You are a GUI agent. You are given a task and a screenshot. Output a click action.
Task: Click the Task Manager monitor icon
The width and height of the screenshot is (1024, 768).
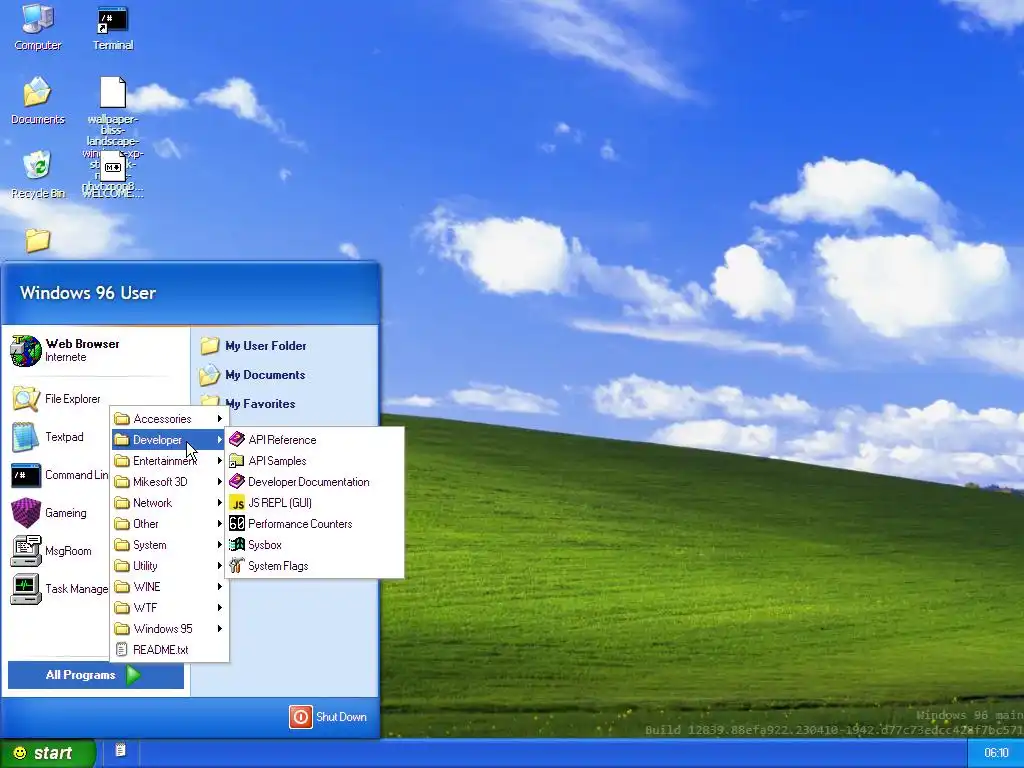click(26, 588)
